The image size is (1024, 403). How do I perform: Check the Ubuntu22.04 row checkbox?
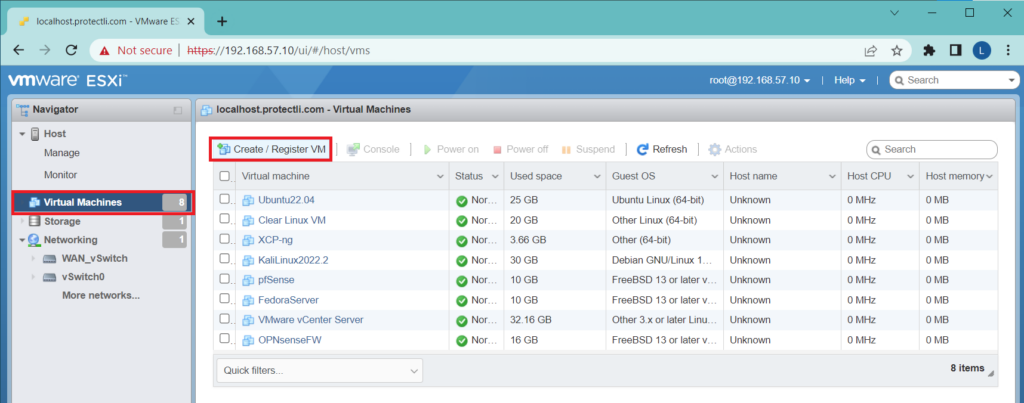[225, 199]
